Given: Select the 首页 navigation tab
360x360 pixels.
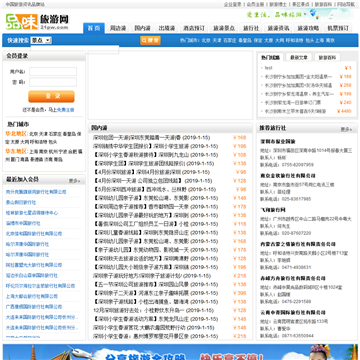Looking at the screenshot, I should click(x=94, y=28).
